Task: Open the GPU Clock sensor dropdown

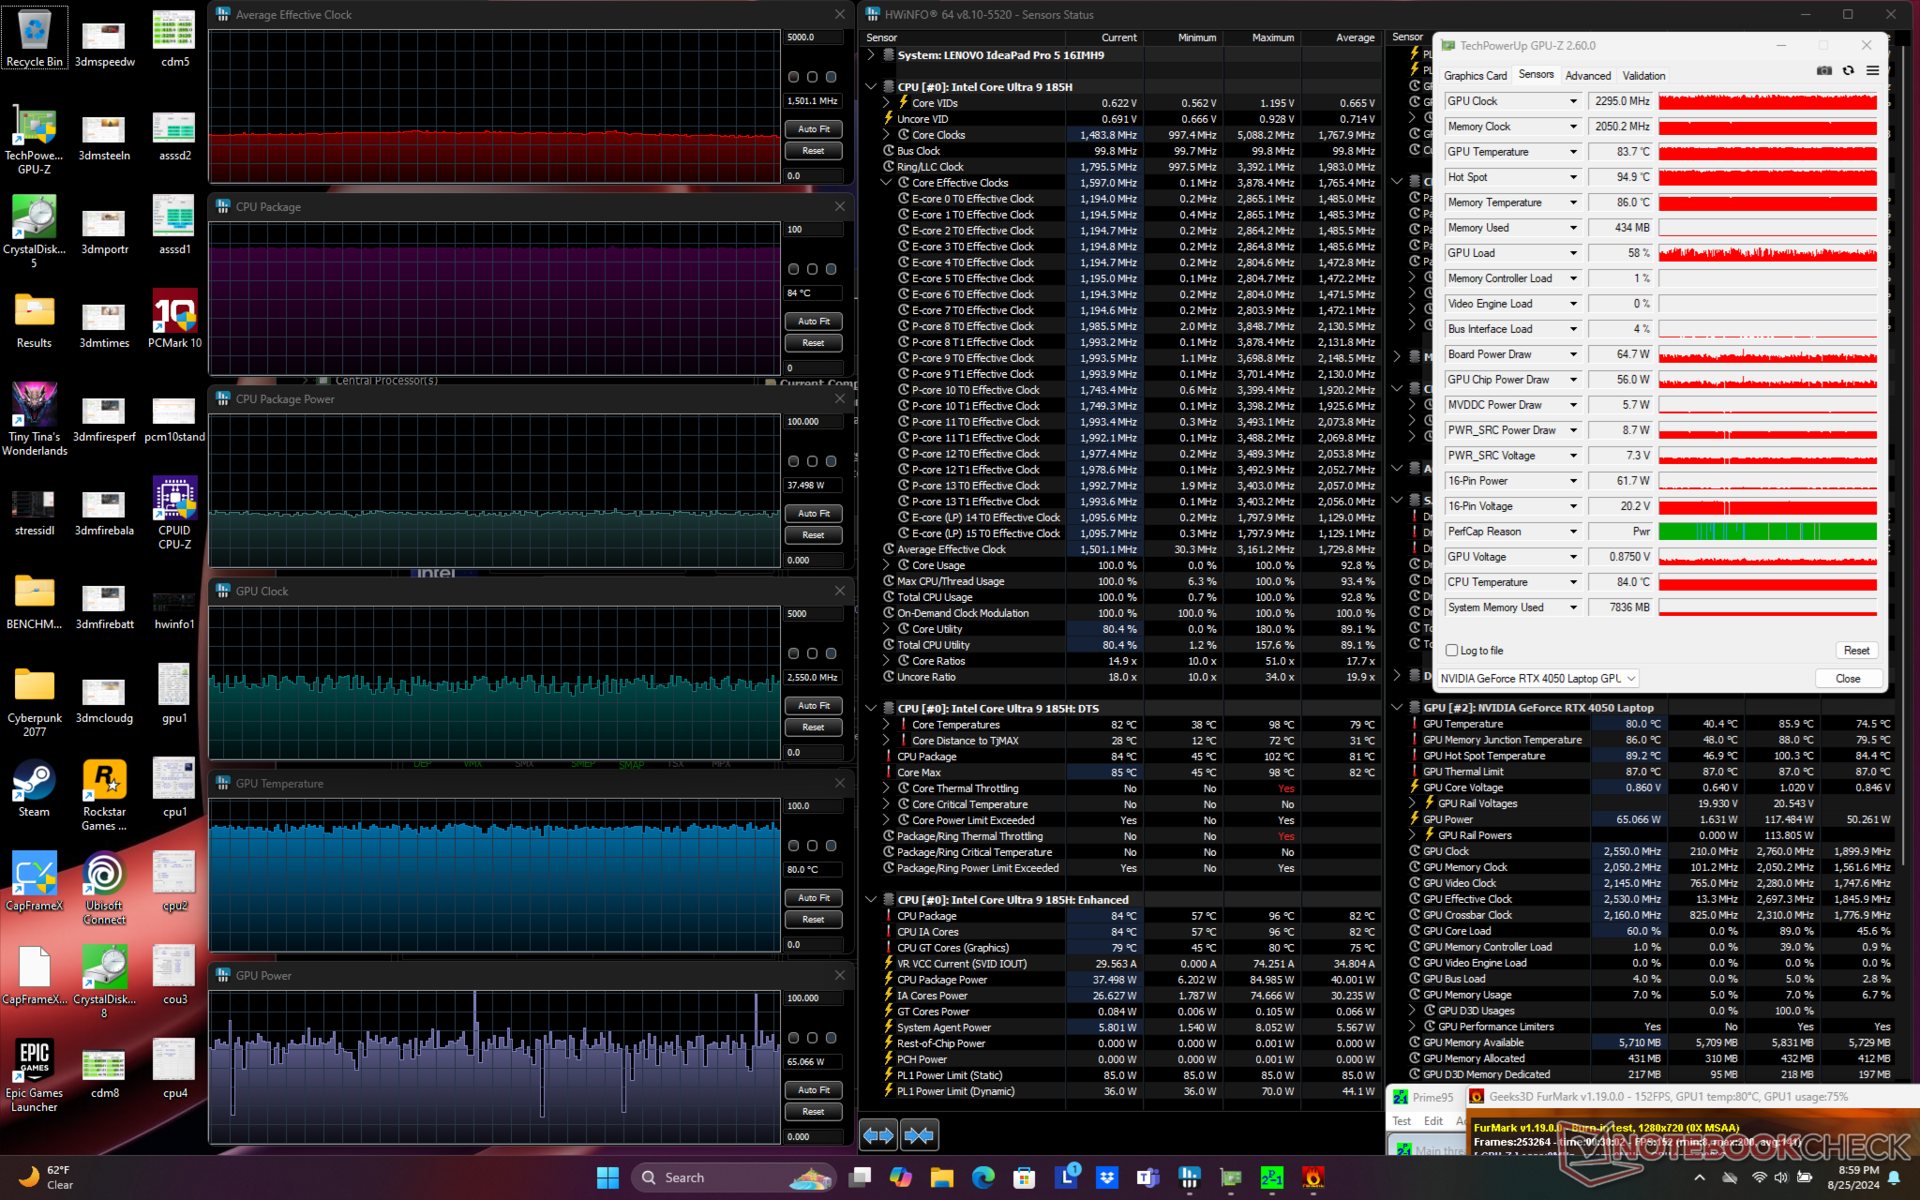Action: click(x=1573, y=102)
